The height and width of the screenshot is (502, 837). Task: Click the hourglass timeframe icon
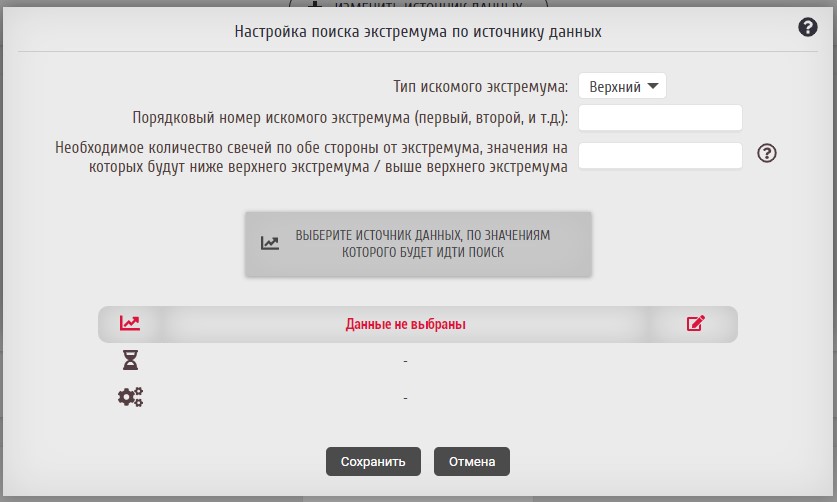(x=130, y=360)
